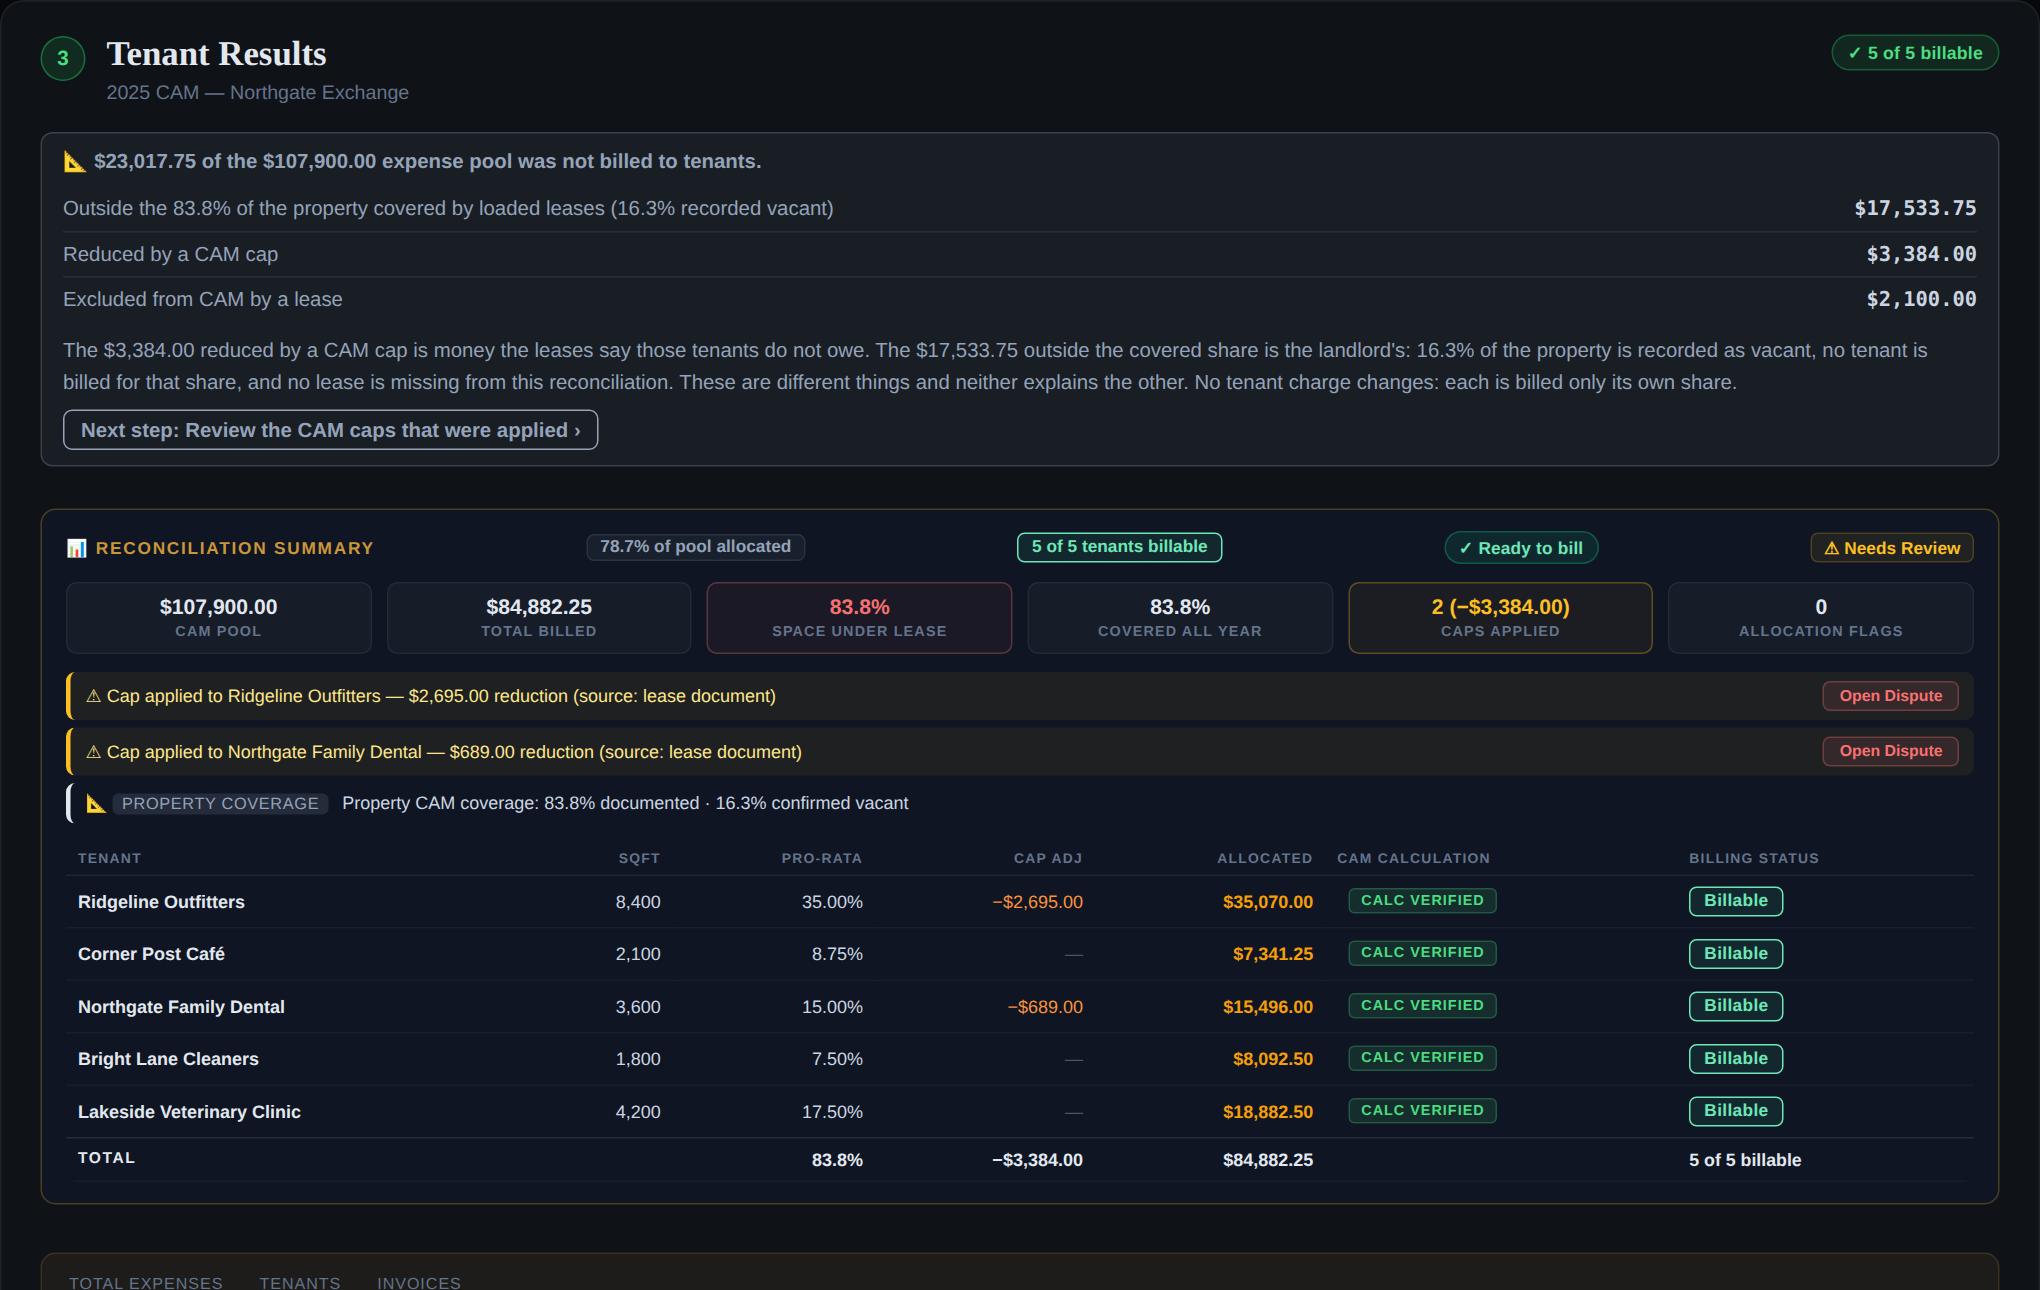
Task: Click the Ready to bill status pill
Action: point(1521,548)
